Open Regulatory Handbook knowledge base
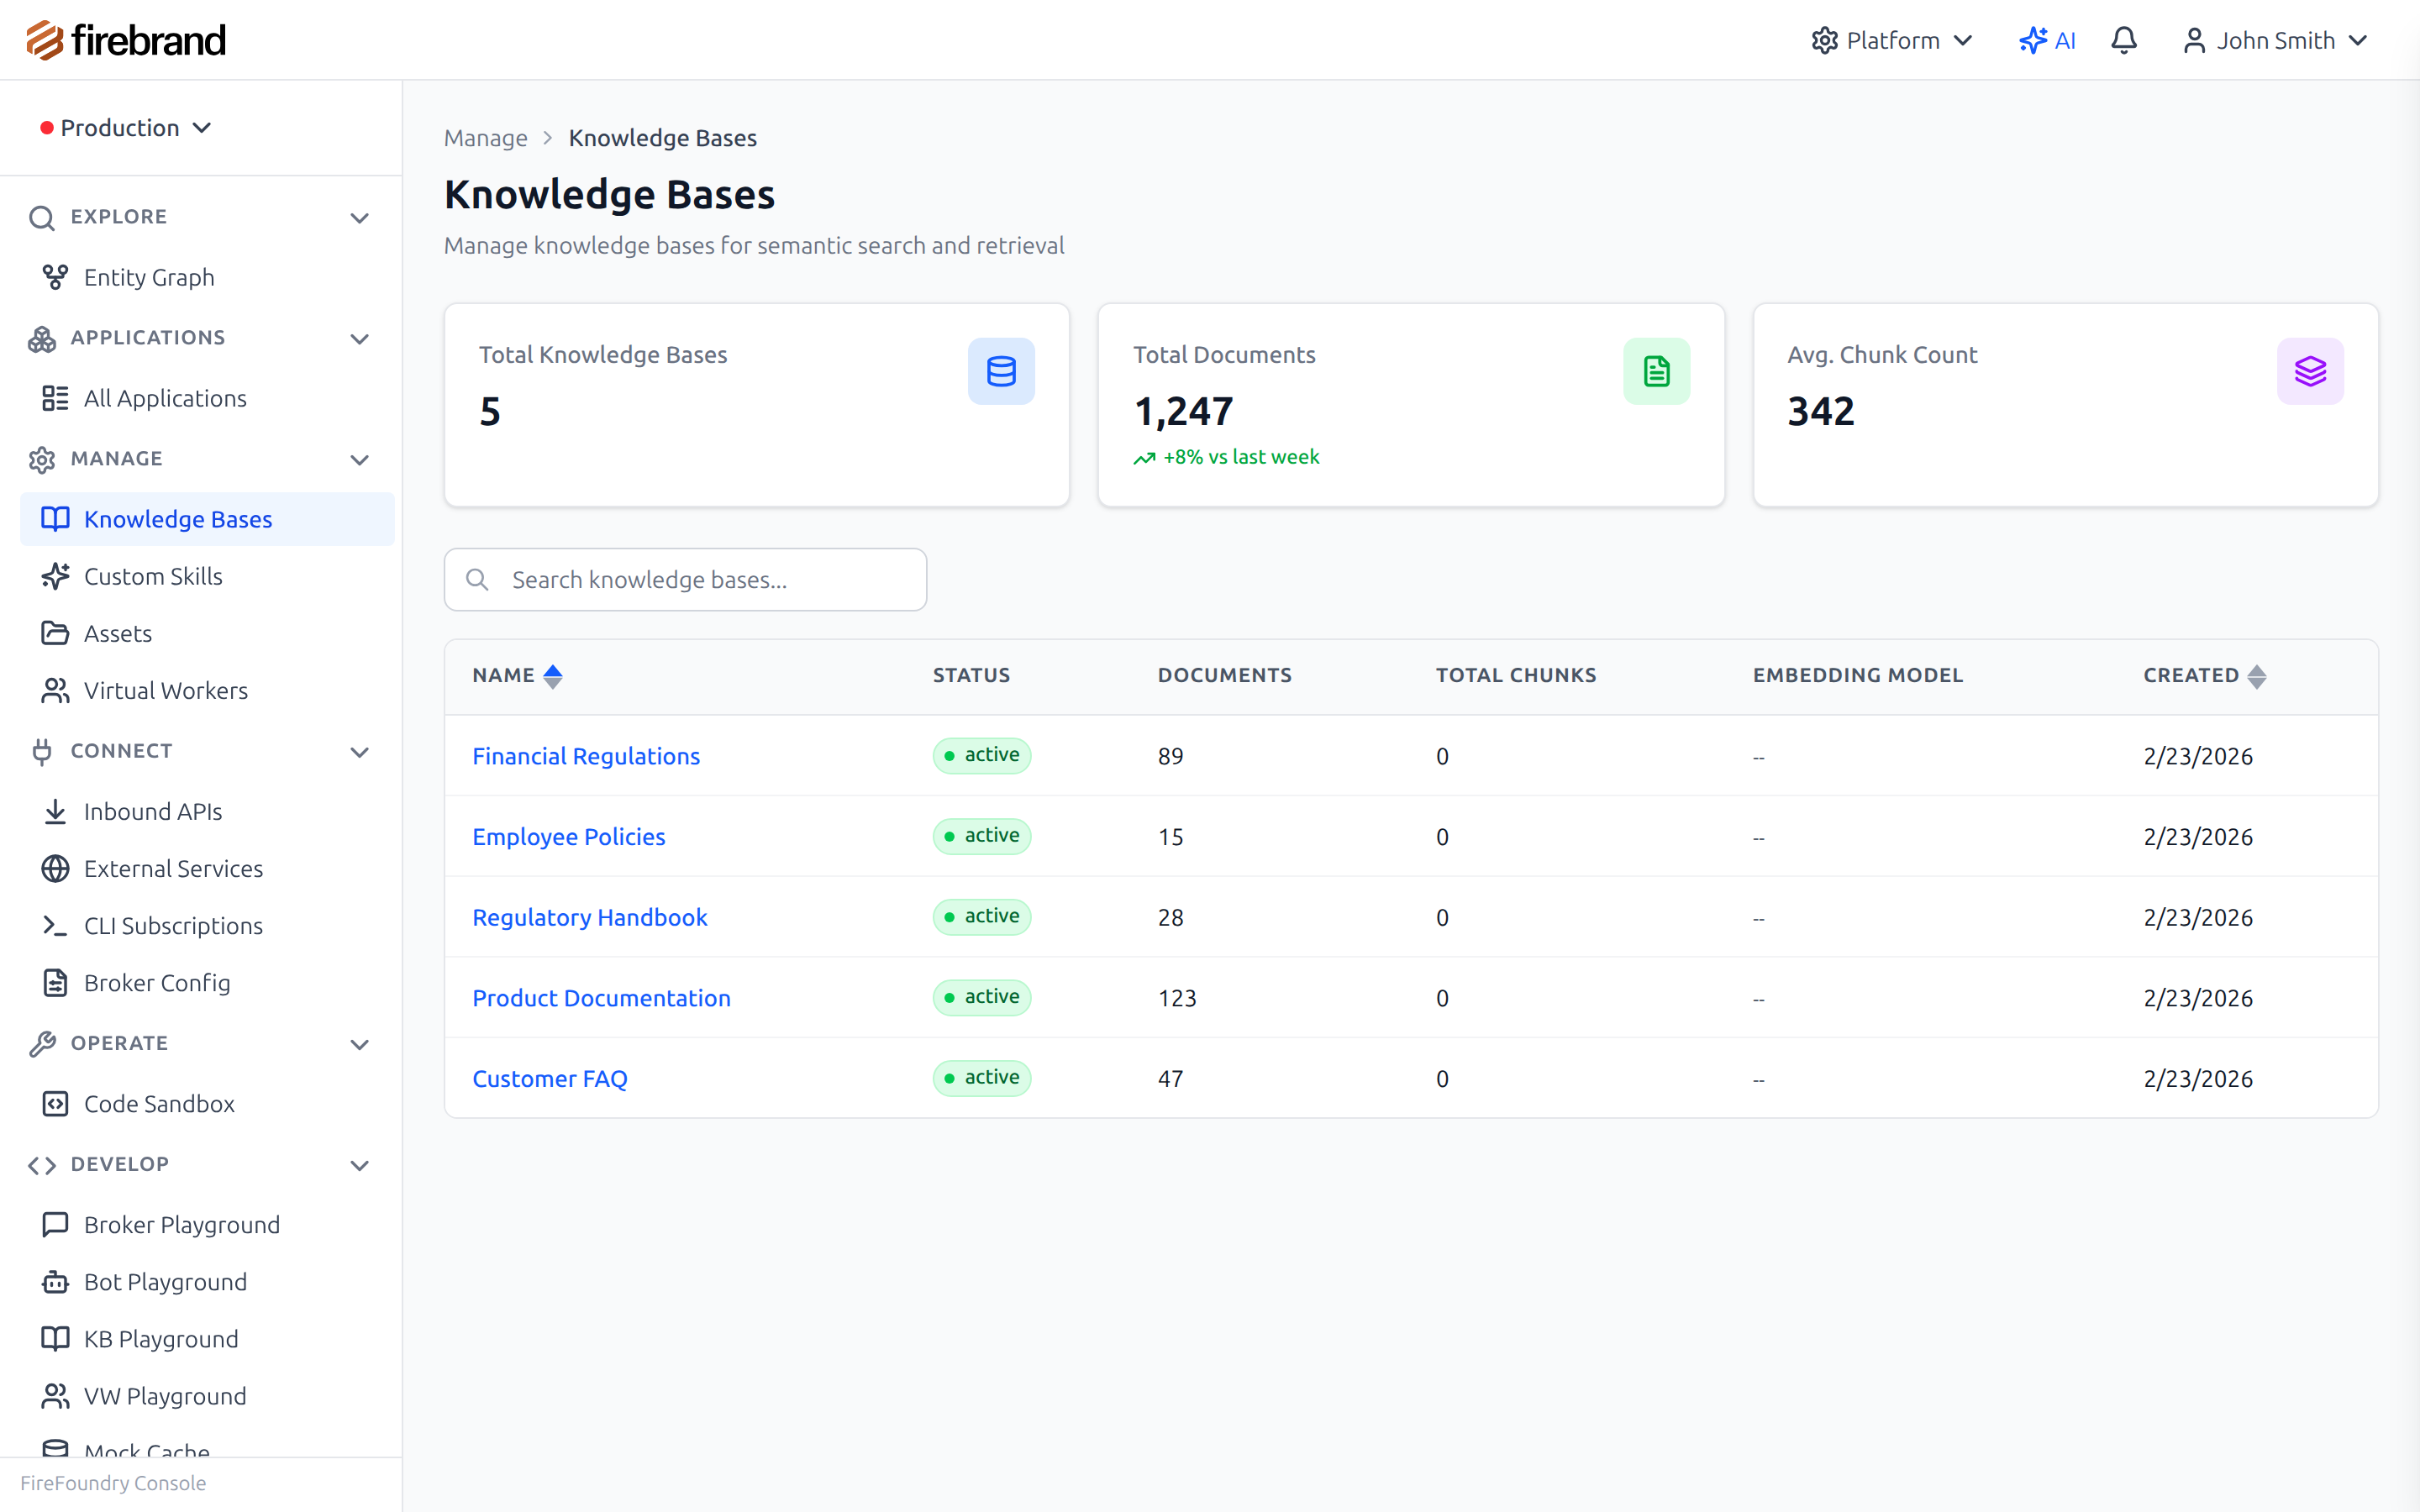 click(x=589, y=917)
